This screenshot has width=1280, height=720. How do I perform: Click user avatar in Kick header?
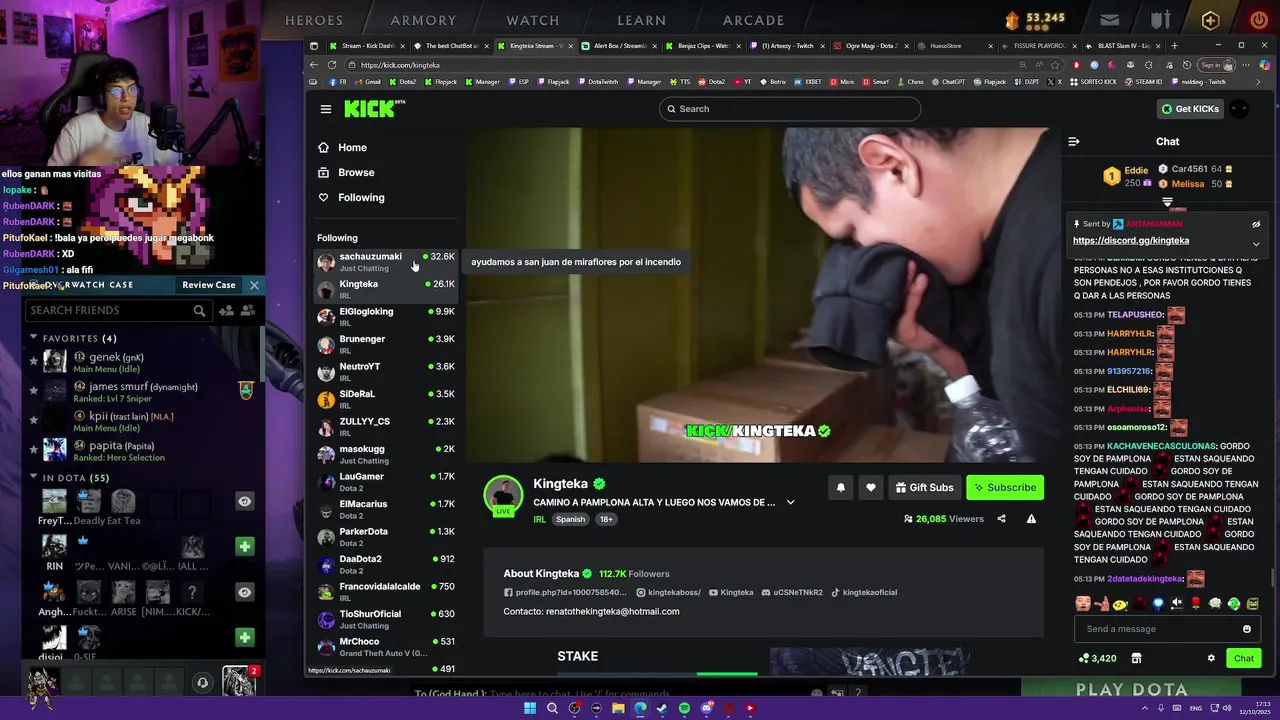click(x=1239, y=109)
